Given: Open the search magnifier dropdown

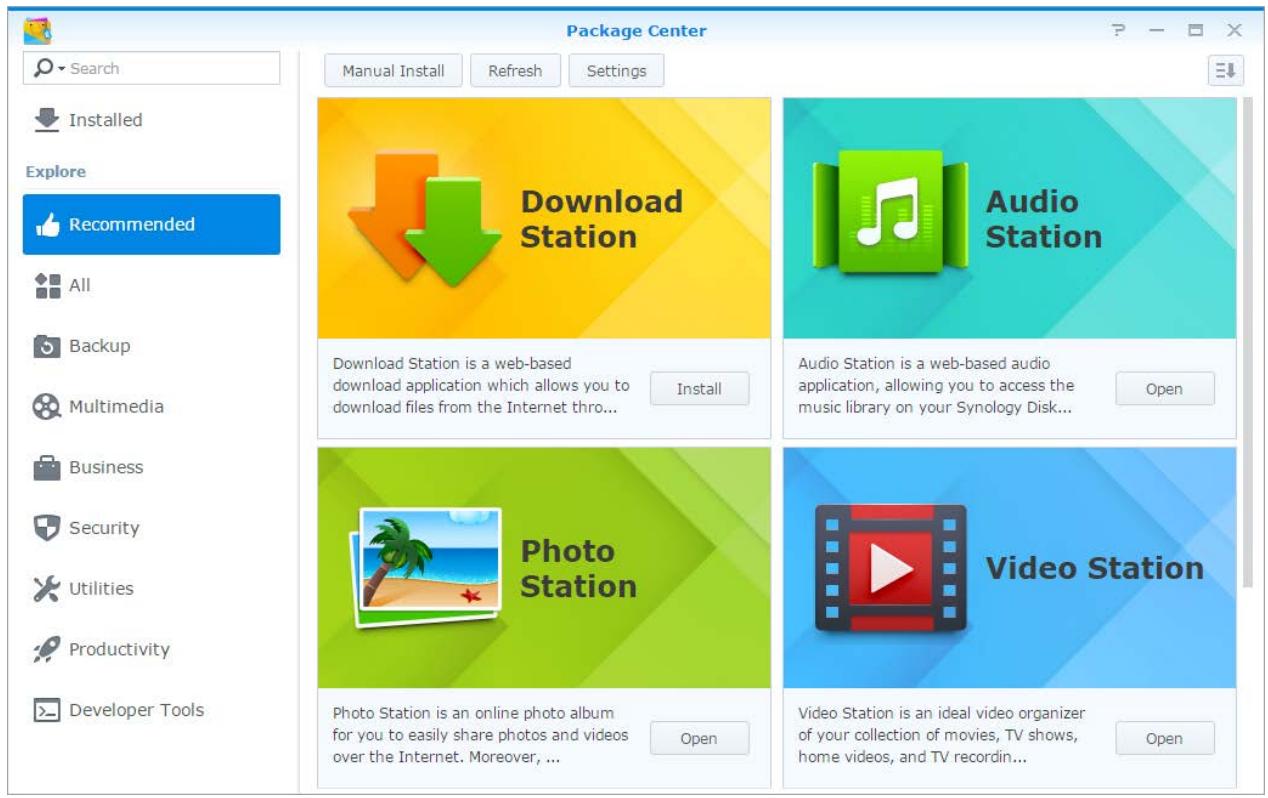Looking at the screenshot, I should [x=49, y=69].
